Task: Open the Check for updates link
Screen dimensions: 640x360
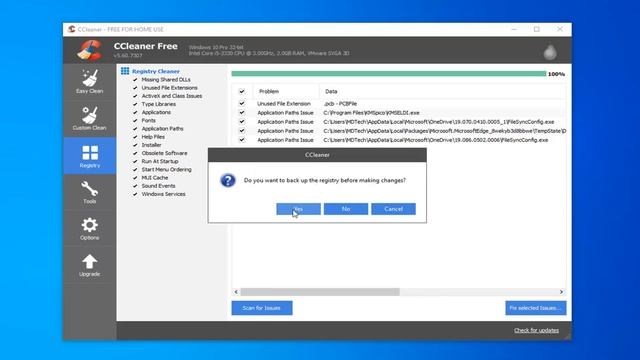Action: [536, 330]
